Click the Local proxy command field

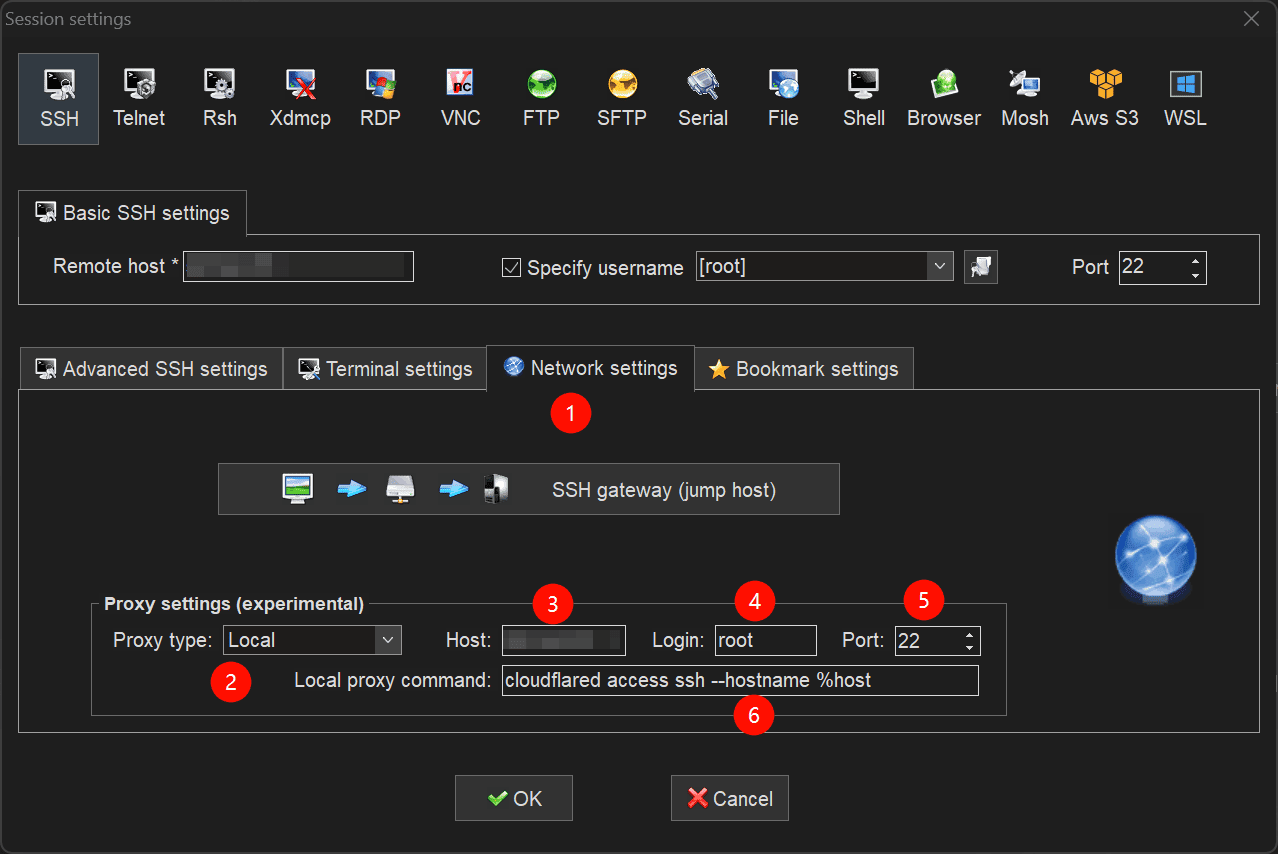(740, 681)
